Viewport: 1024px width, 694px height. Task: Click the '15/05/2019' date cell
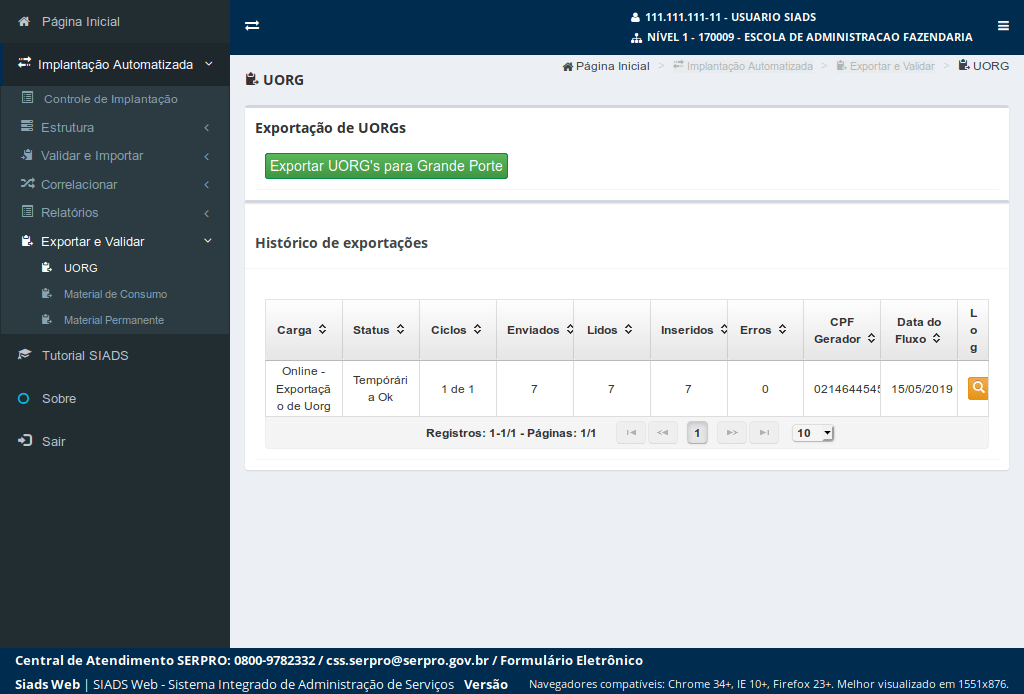coord(920,388)
